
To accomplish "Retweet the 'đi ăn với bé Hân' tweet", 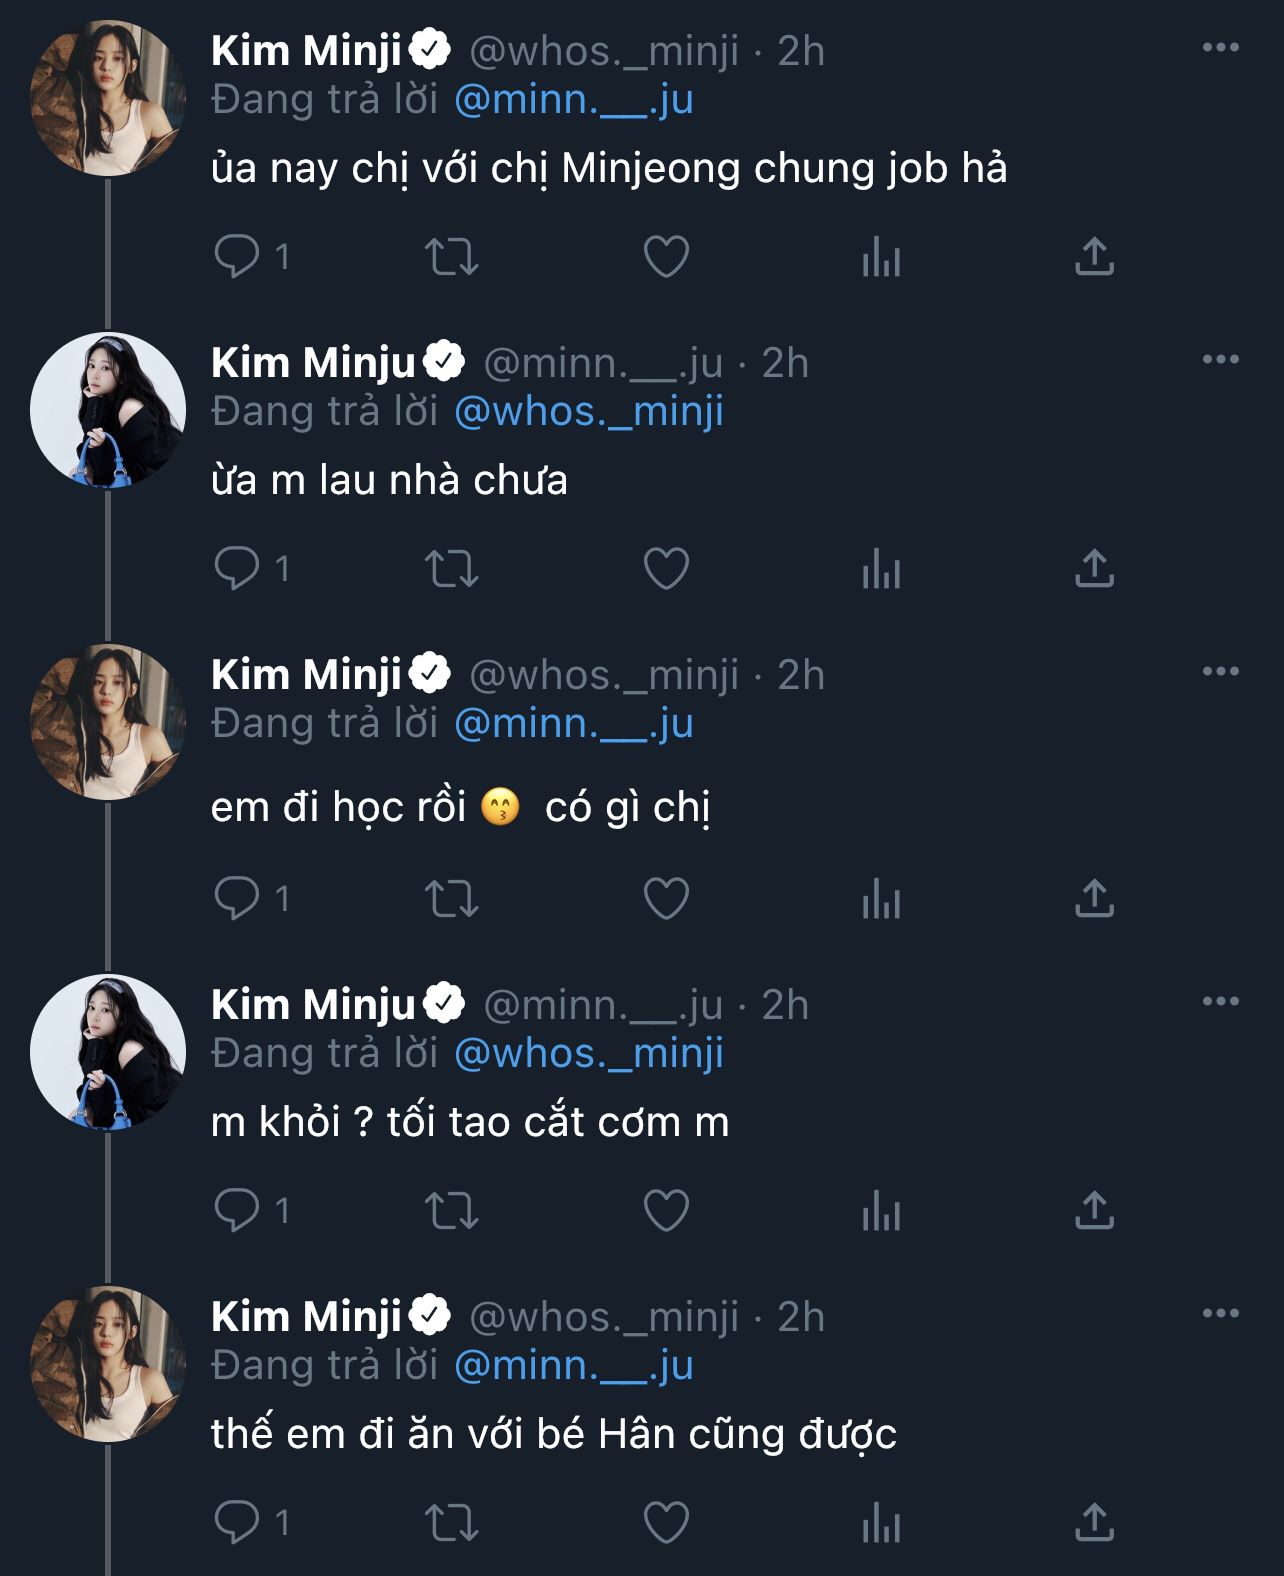I will pos(452,1522).
